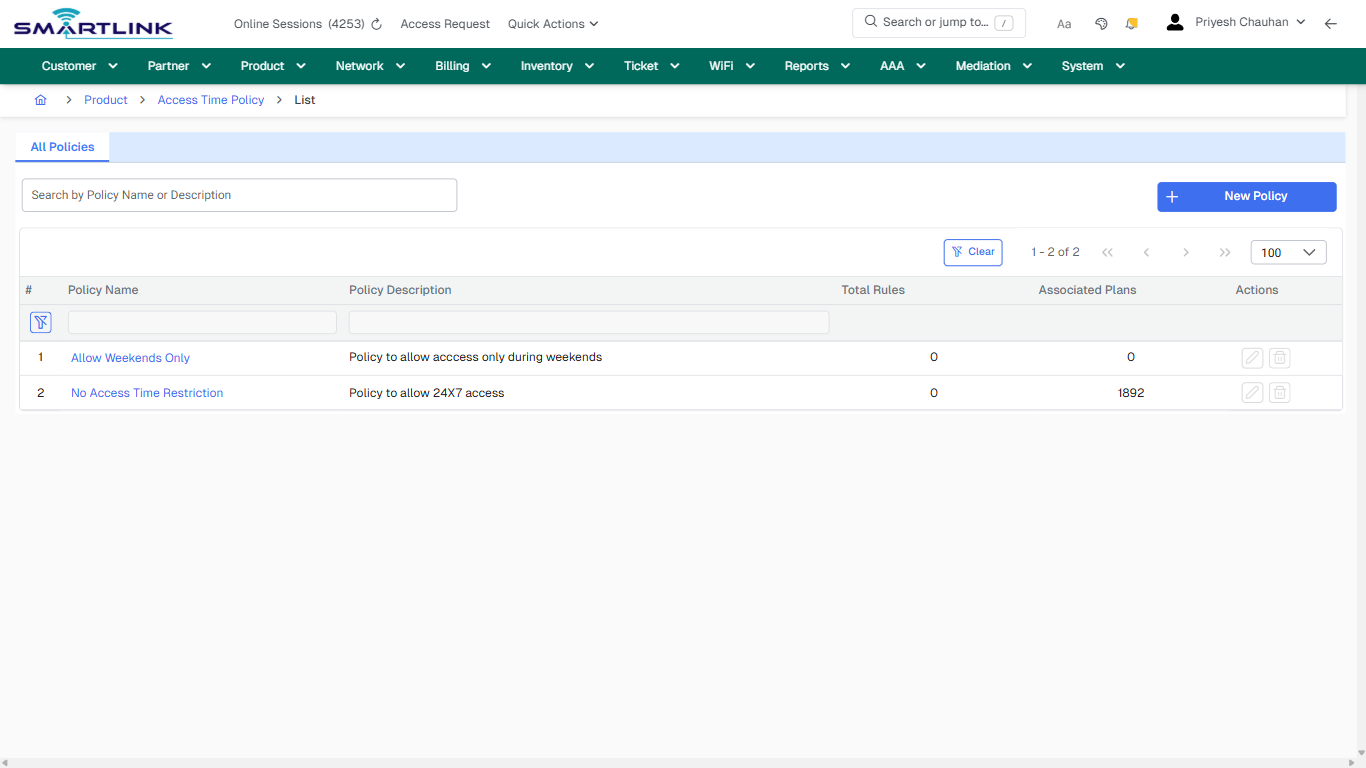Open the theme palette picker
The height and width of the screenshot is (768, 1366).
1101,23
